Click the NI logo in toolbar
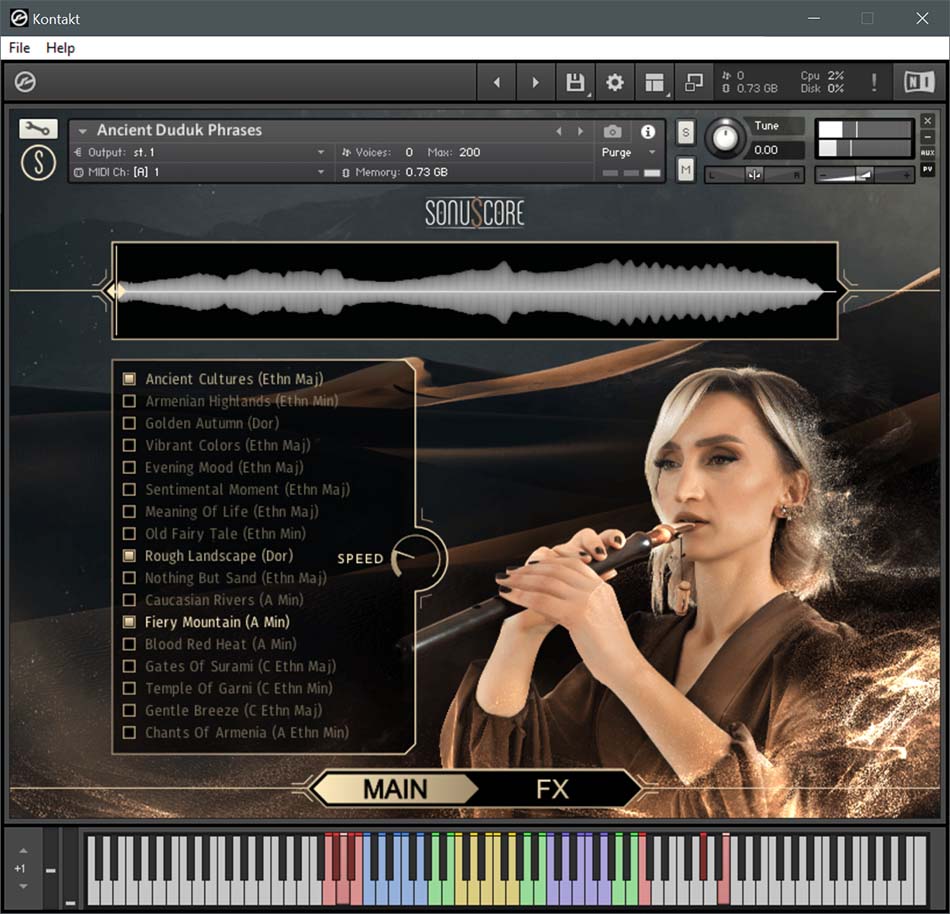Screen dimensions: 950x914 tap(919, 82)
